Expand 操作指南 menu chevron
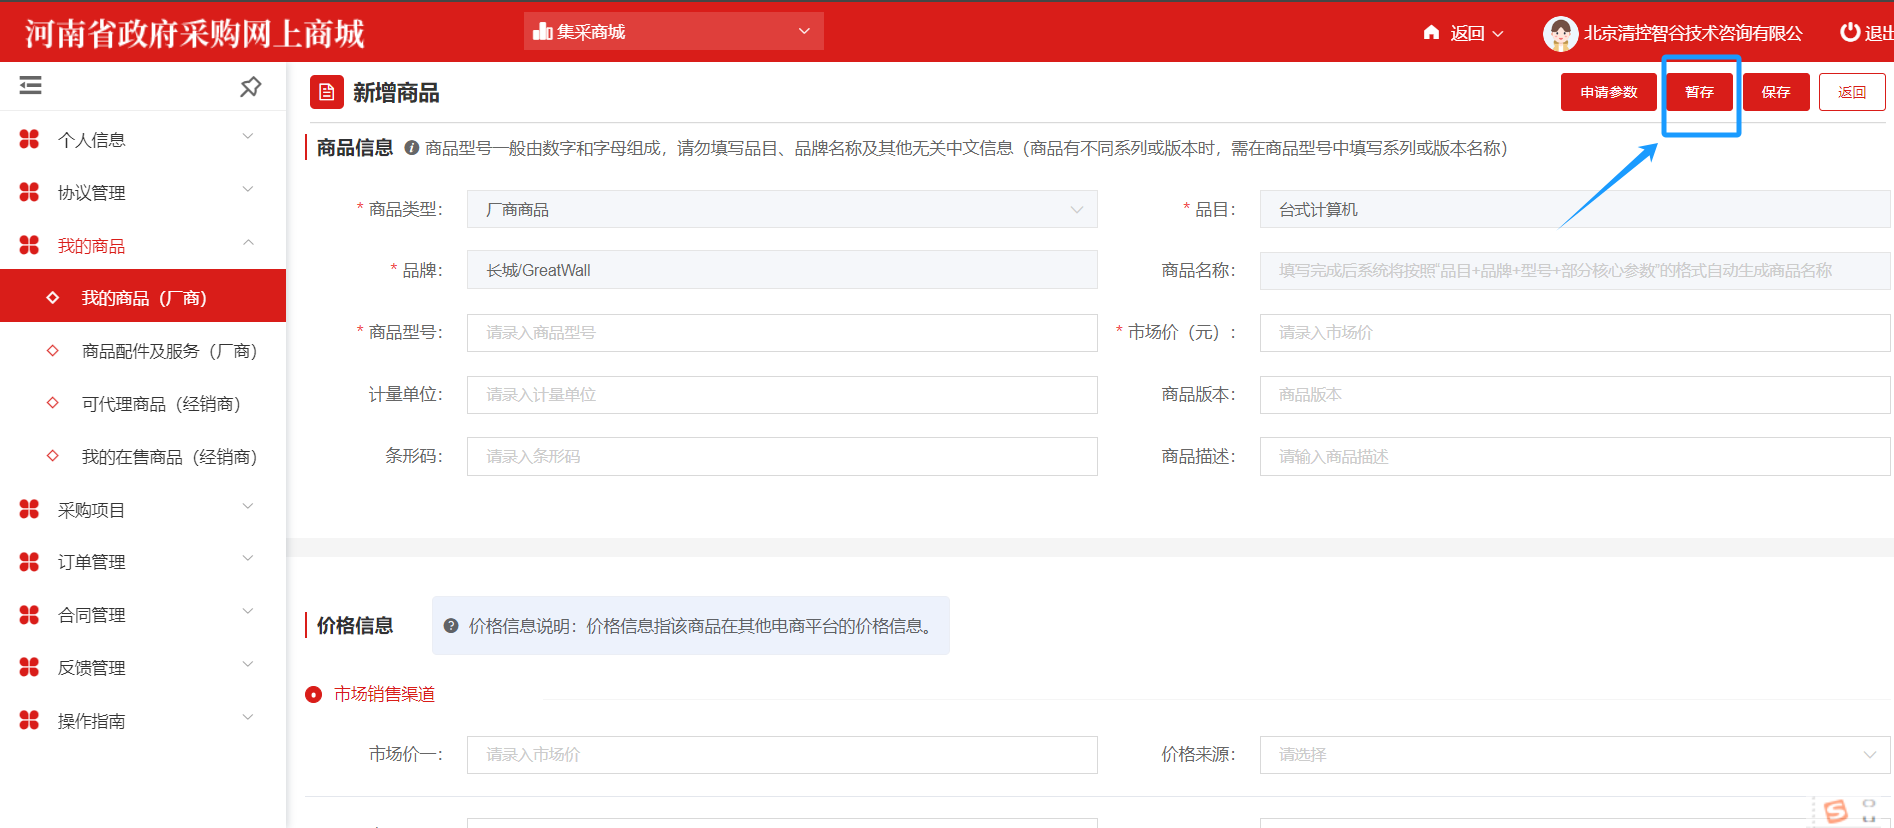Image resolution: width=1894 pixels, height=828 pixels. [249, 717]
